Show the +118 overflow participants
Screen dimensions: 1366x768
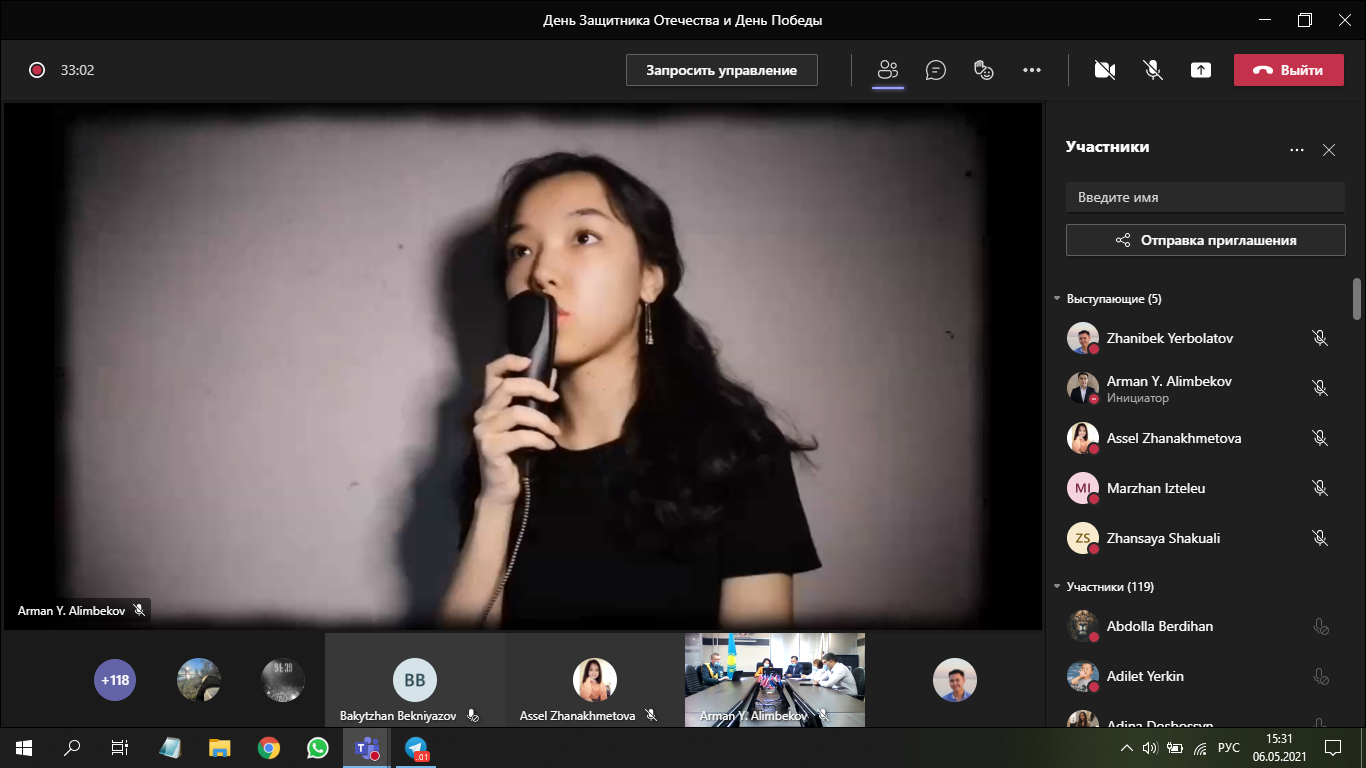115,680
